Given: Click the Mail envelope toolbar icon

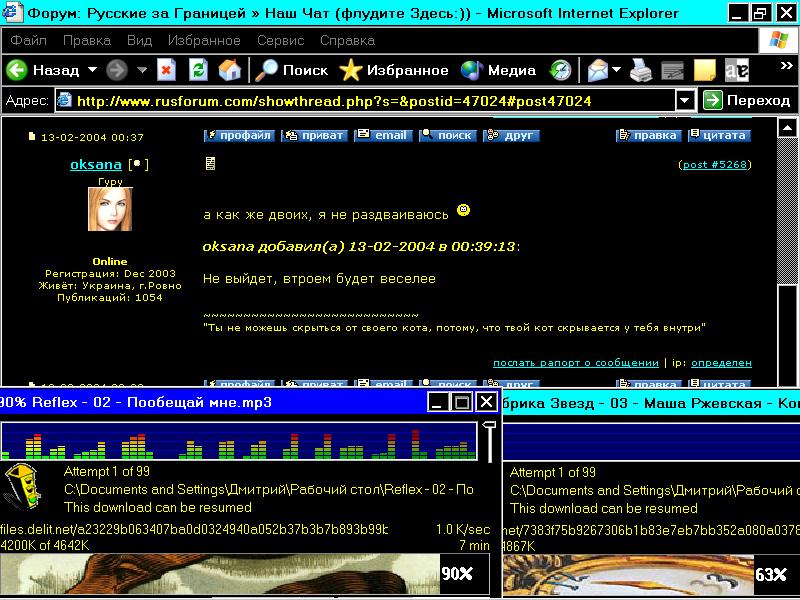Looking at the screenshot, I should pyautogui.click(x=598, y=70).
